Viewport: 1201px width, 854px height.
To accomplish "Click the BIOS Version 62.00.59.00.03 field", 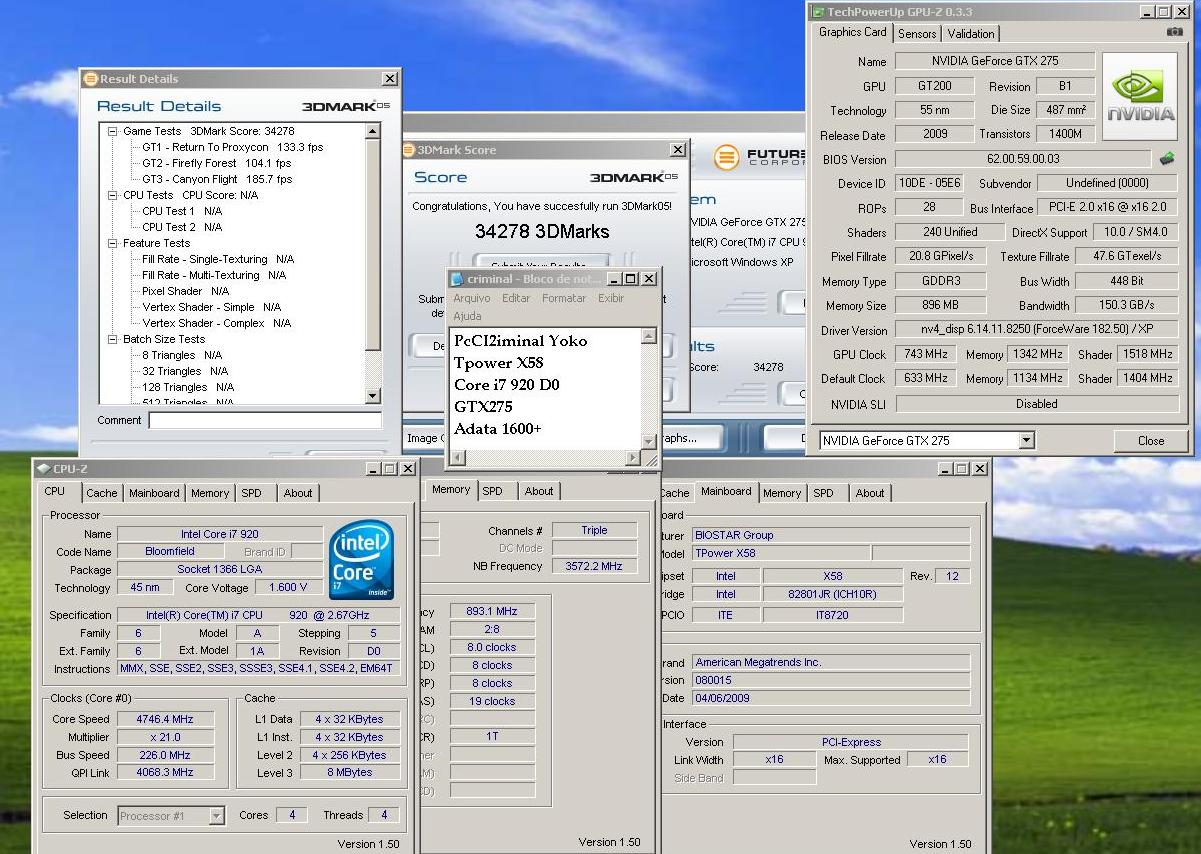I will (x=1023, y=159).
